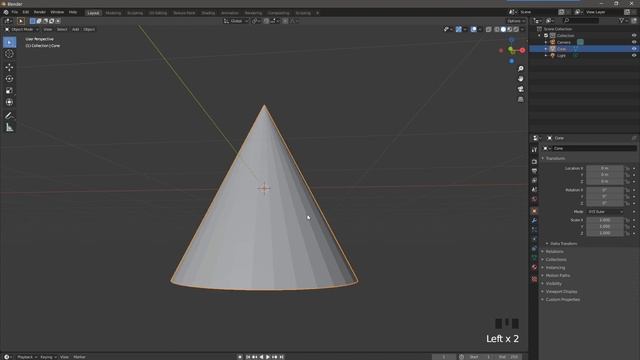The width and height of the screenshot is (640, 360).
Task: Open the Window menu
Action: point(57,12)
